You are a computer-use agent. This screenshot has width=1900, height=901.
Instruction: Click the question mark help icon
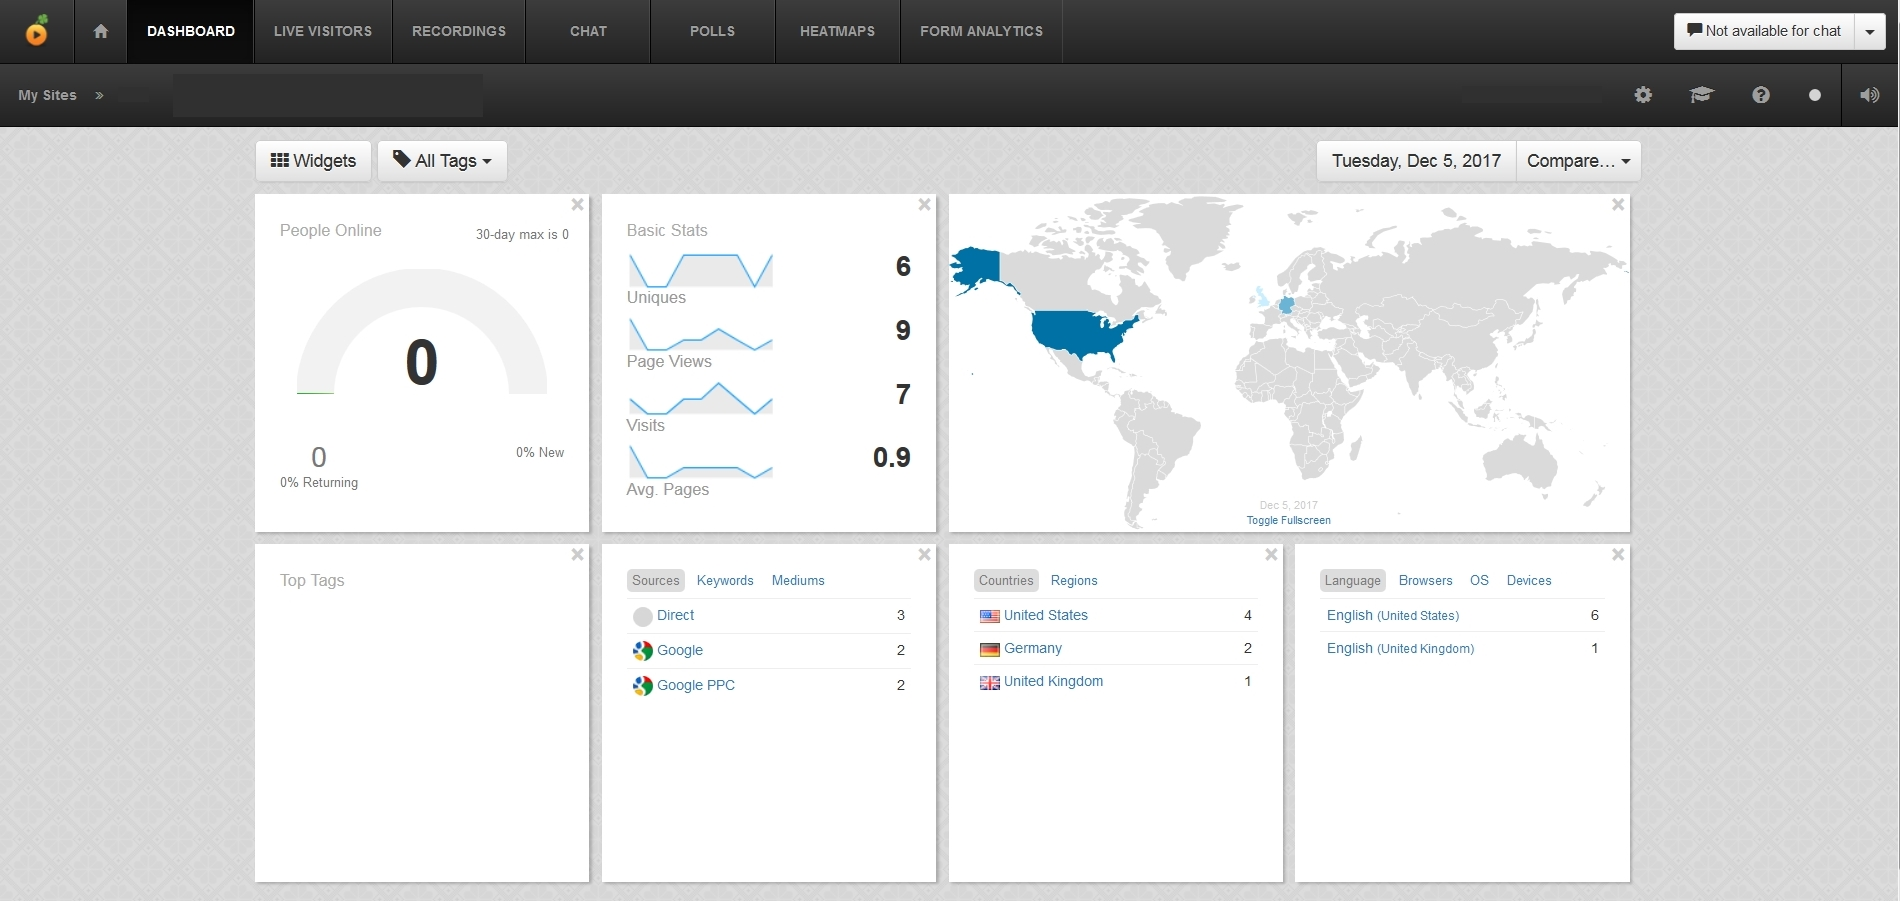tap(1761, 95)
